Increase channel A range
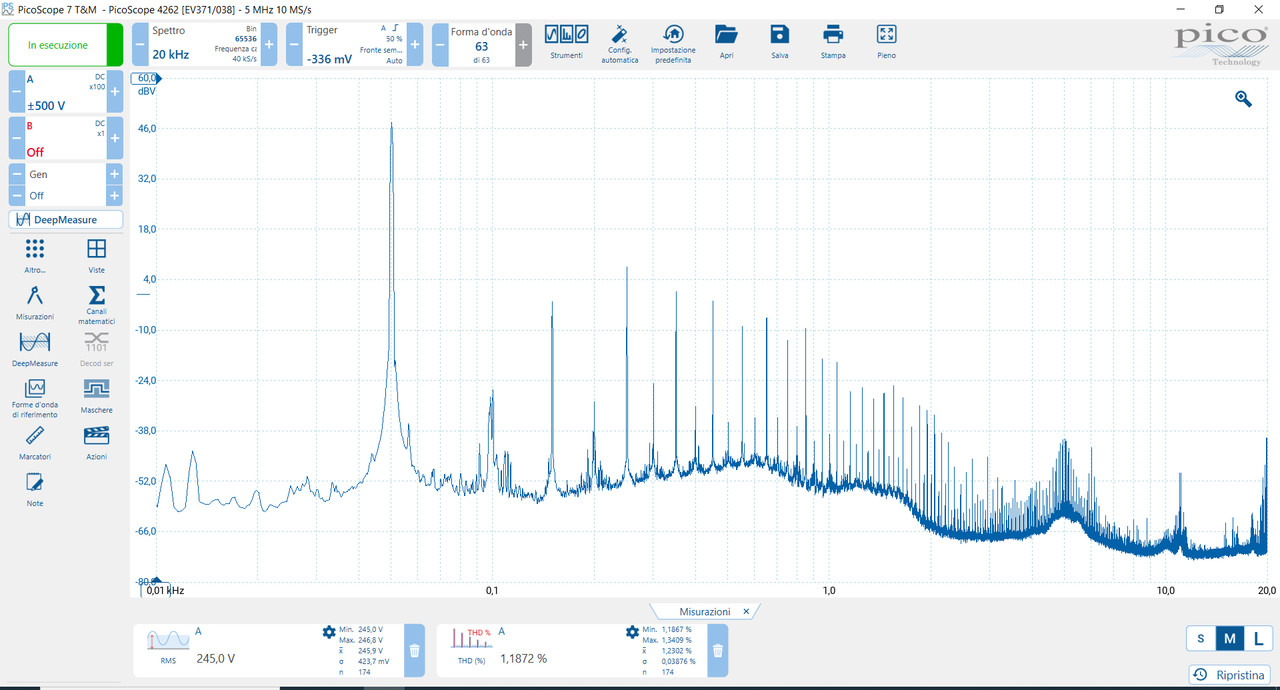The width and height of the screenshot is (1280, 690). (115, 92)
